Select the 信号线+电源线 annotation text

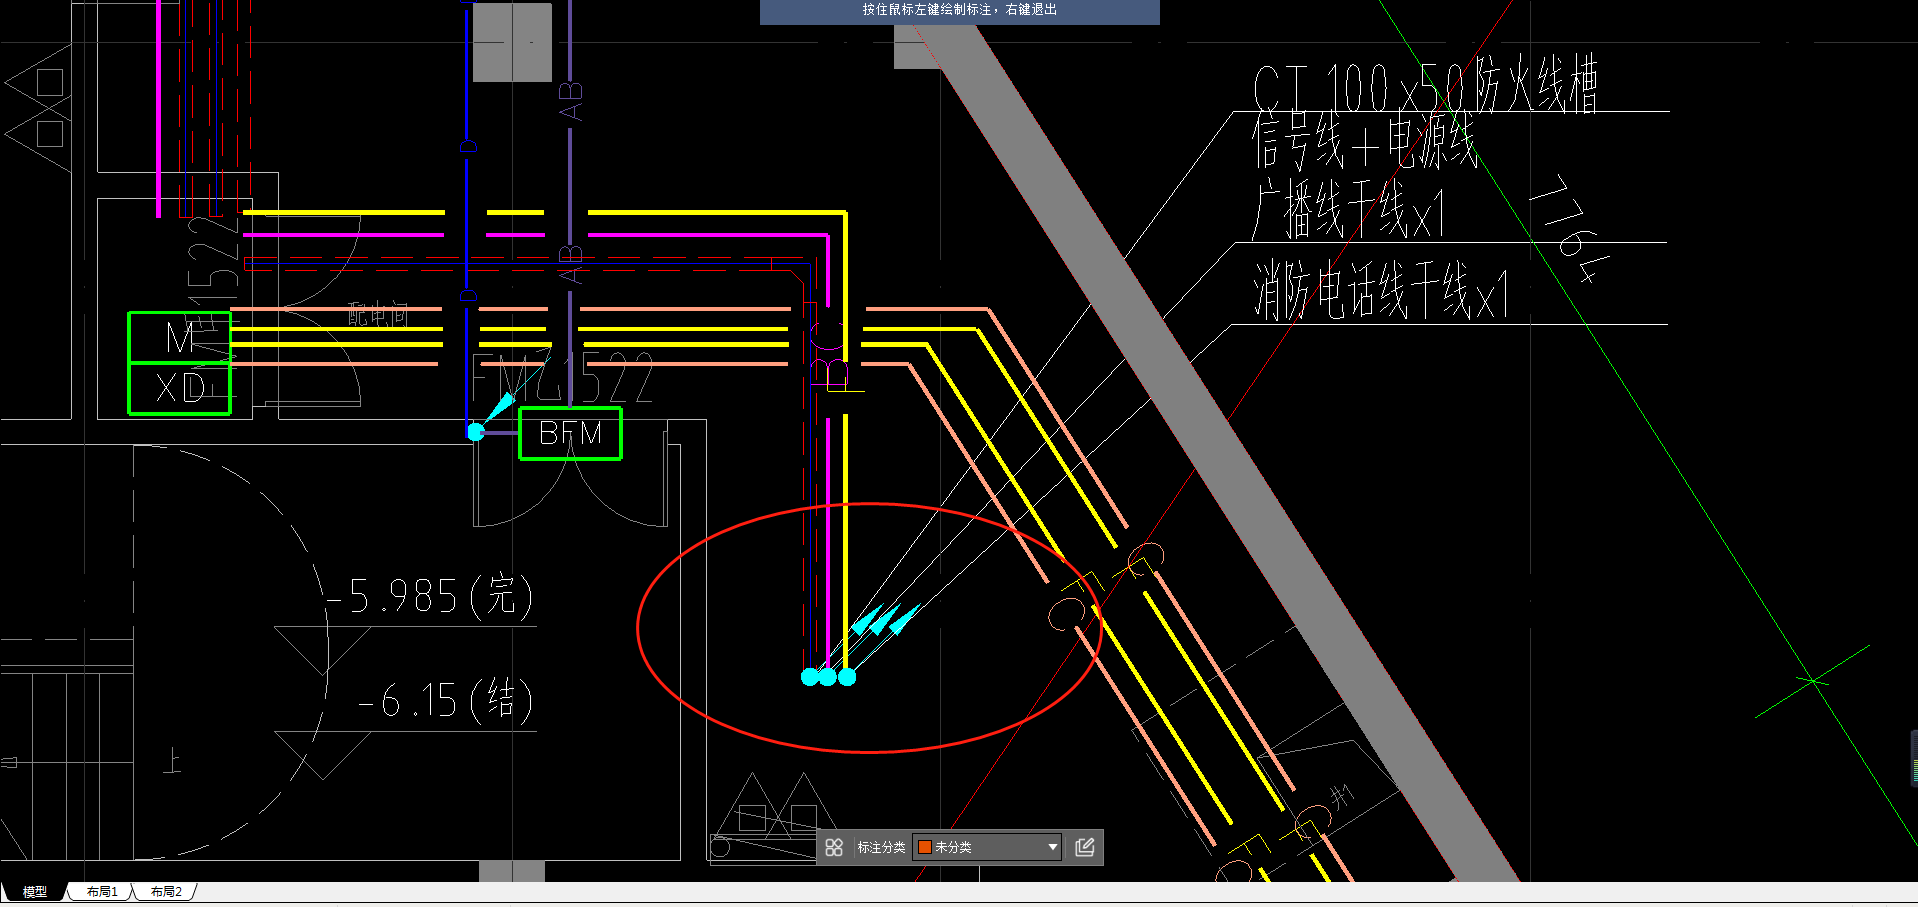coord(1364,141)
